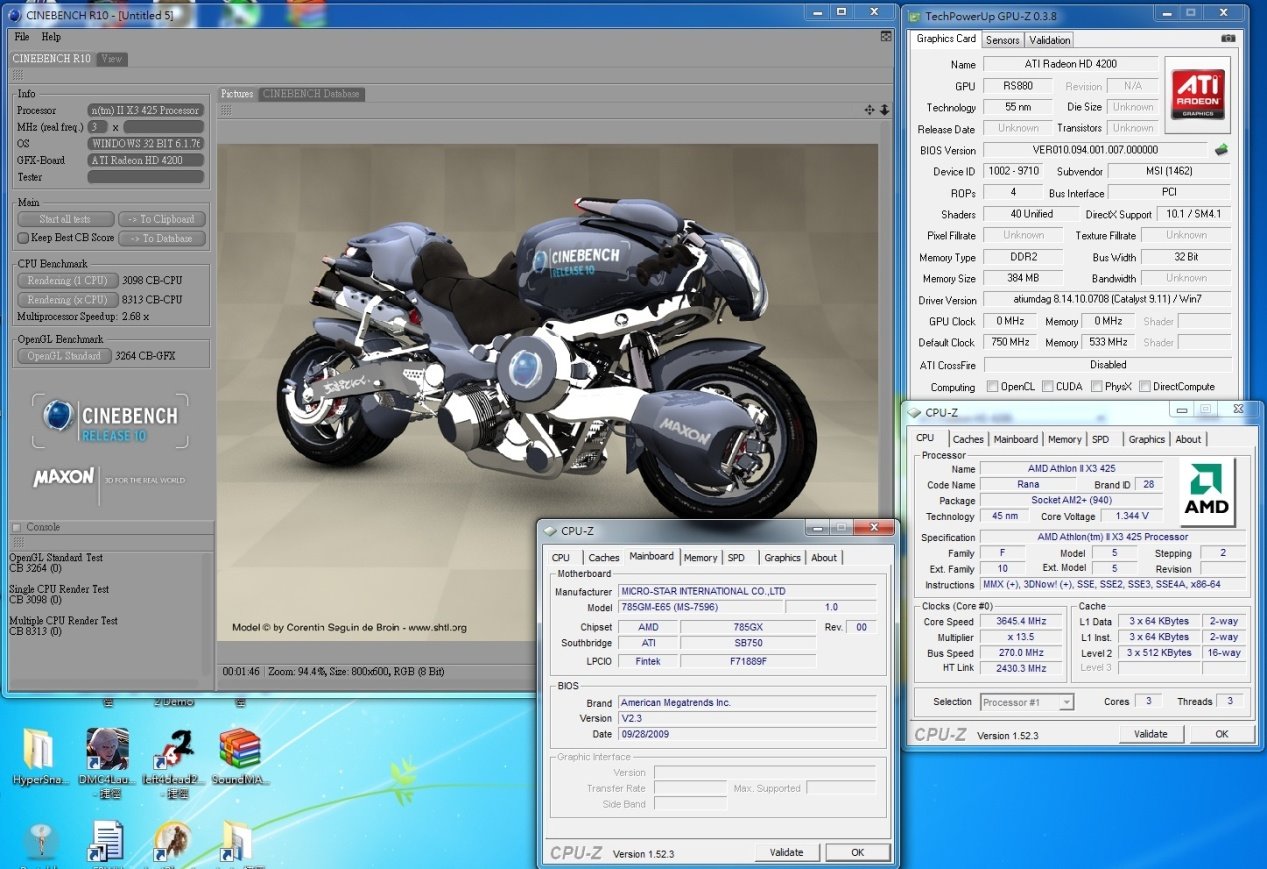Screen dimensions: 1267x869
Task: Click the GPU-Z BIOS Version value
Action: (1095, 150)
